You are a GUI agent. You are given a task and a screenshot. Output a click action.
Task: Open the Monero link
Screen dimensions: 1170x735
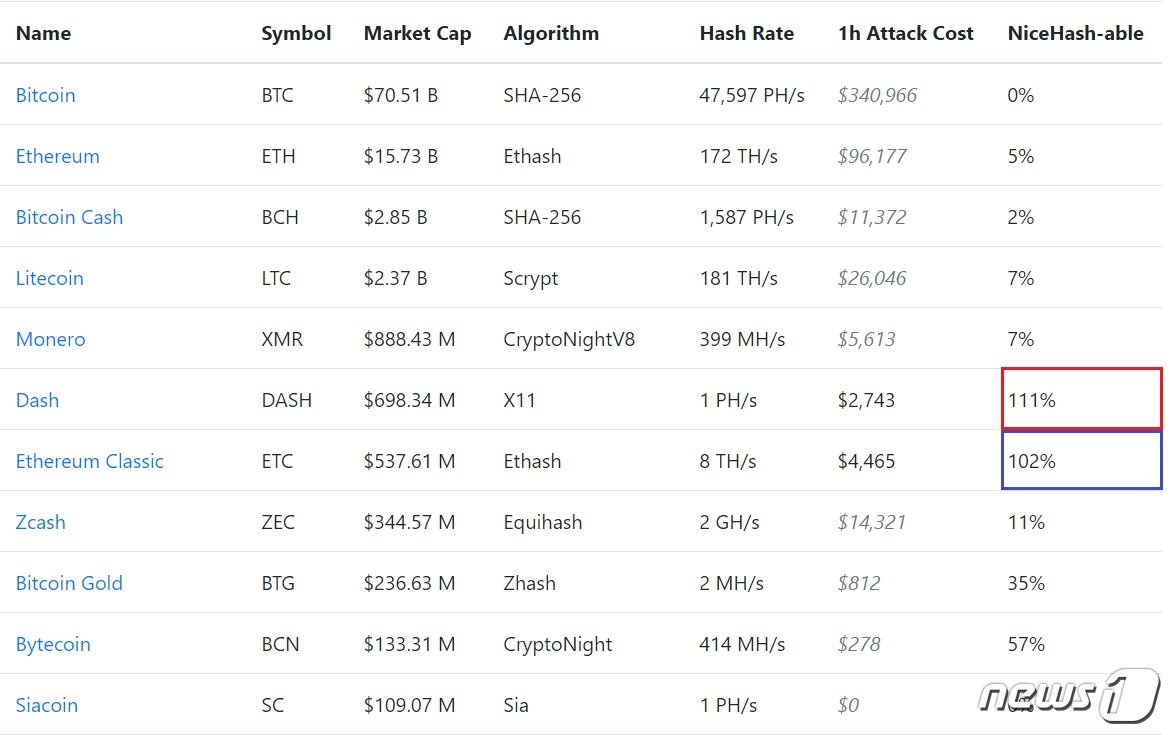(x=51, y=340)
